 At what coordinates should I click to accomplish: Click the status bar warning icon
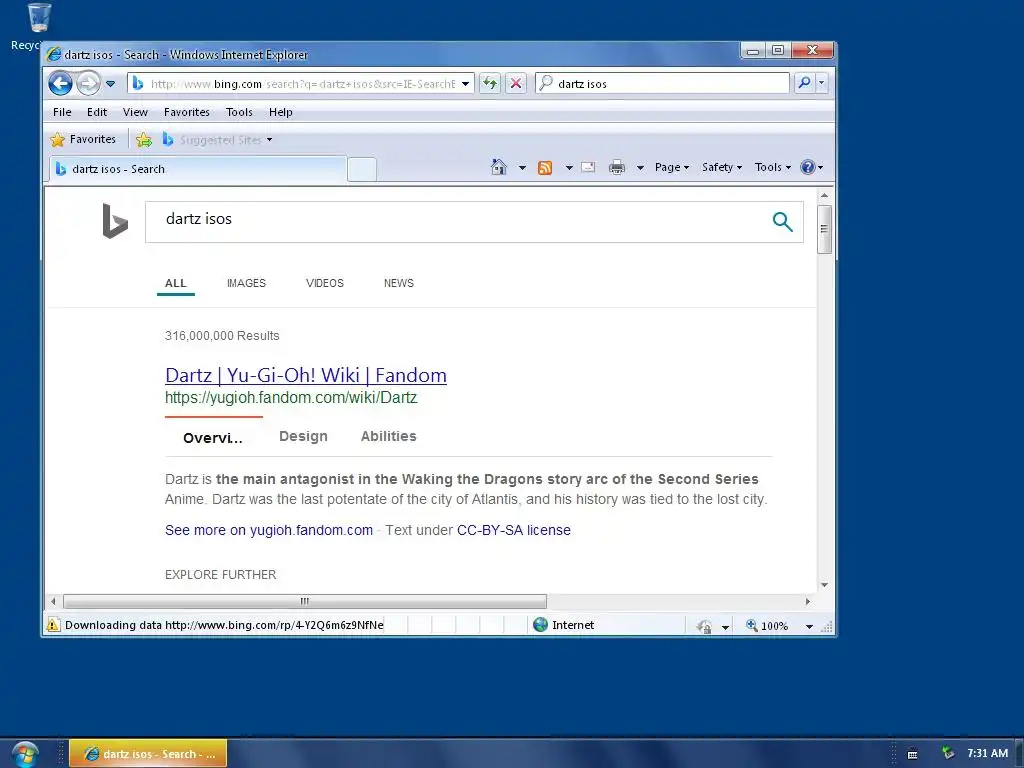tap(53, 624)
